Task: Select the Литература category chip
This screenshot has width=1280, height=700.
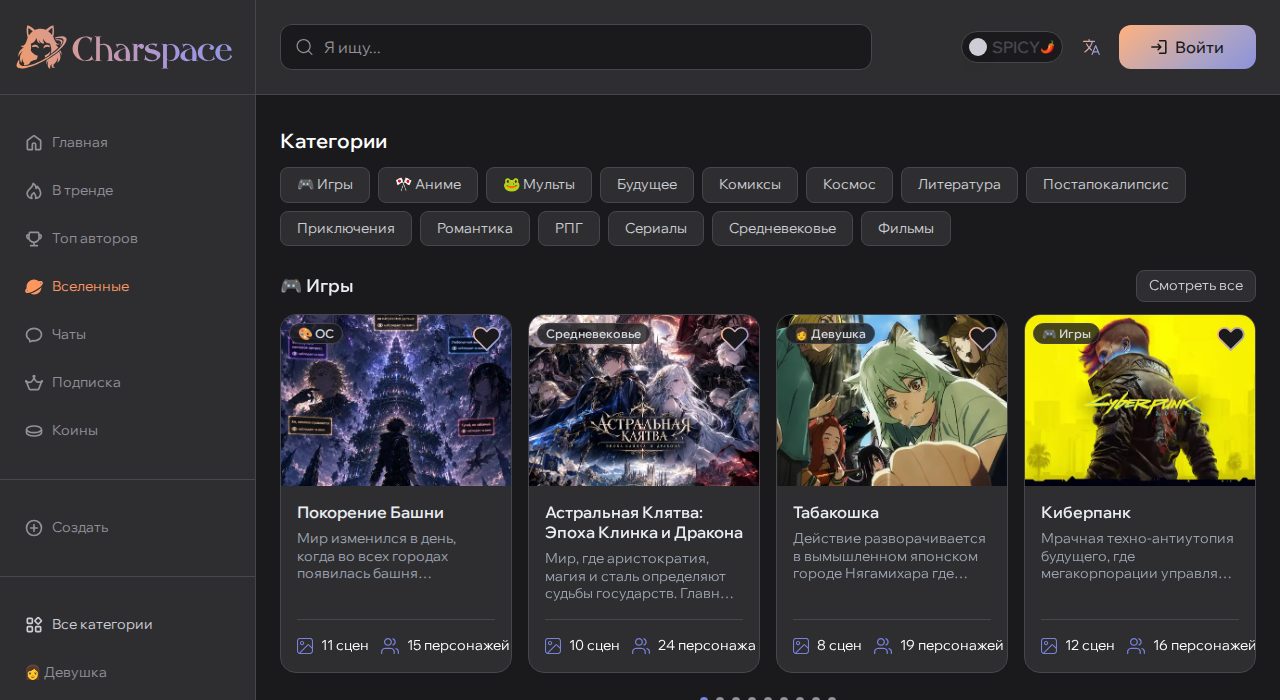Action: click(959, 185)
